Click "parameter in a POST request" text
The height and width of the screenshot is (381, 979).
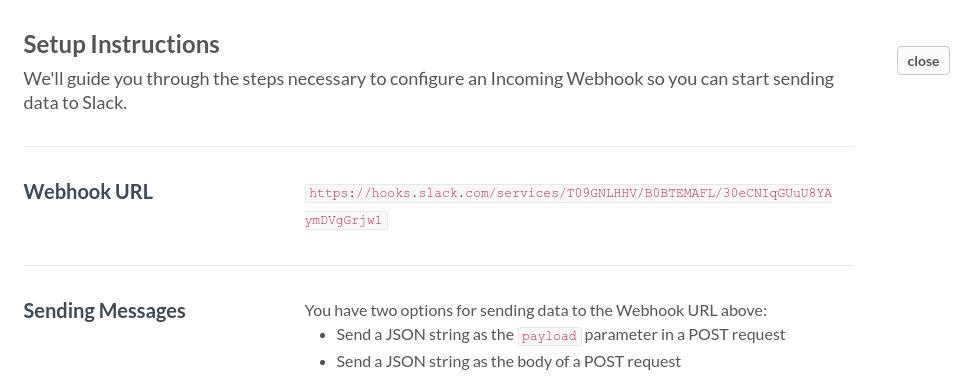point(685,335)
